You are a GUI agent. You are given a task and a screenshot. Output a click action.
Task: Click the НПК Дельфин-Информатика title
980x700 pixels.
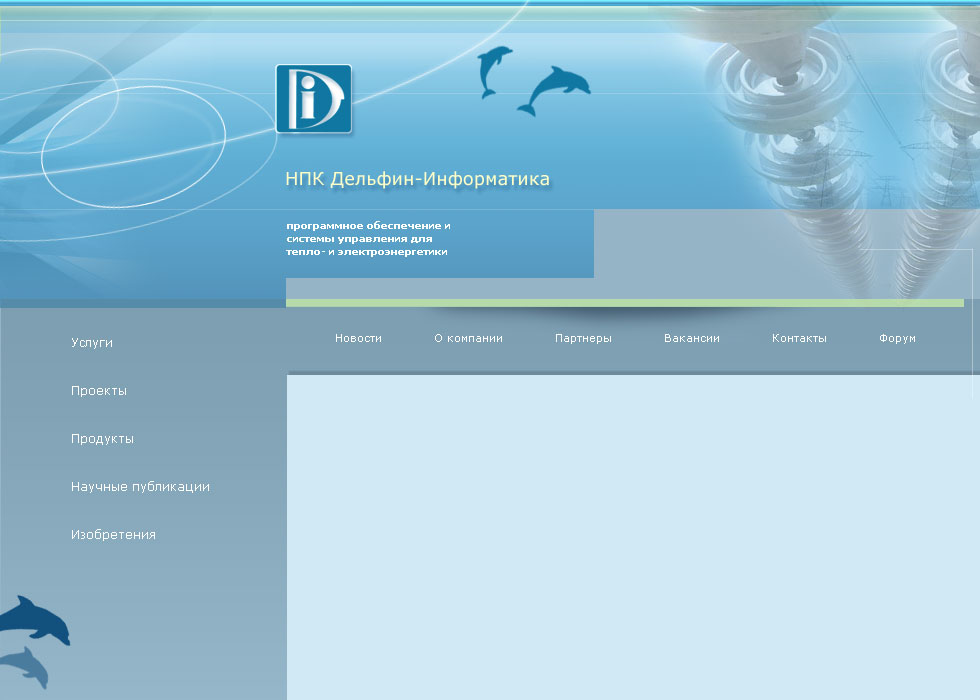tap(418, 179)
